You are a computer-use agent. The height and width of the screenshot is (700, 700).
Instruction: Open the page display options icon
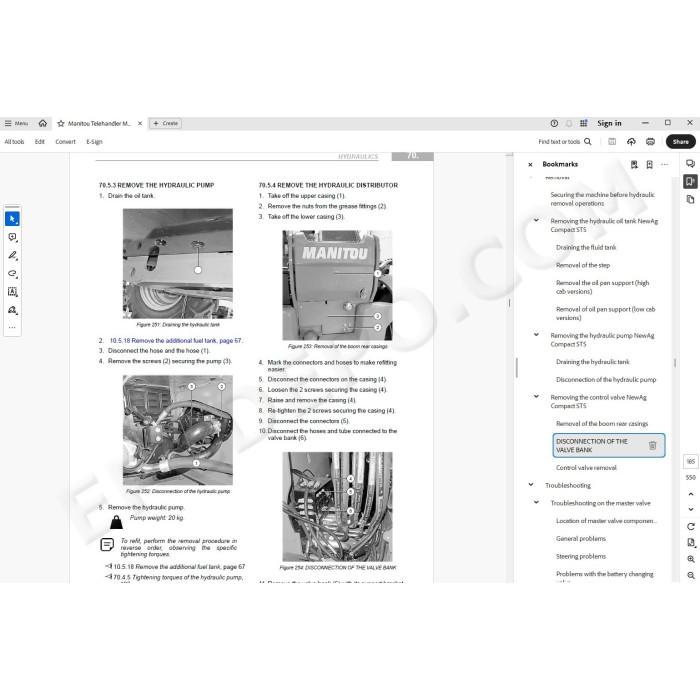tap(691, 542)
